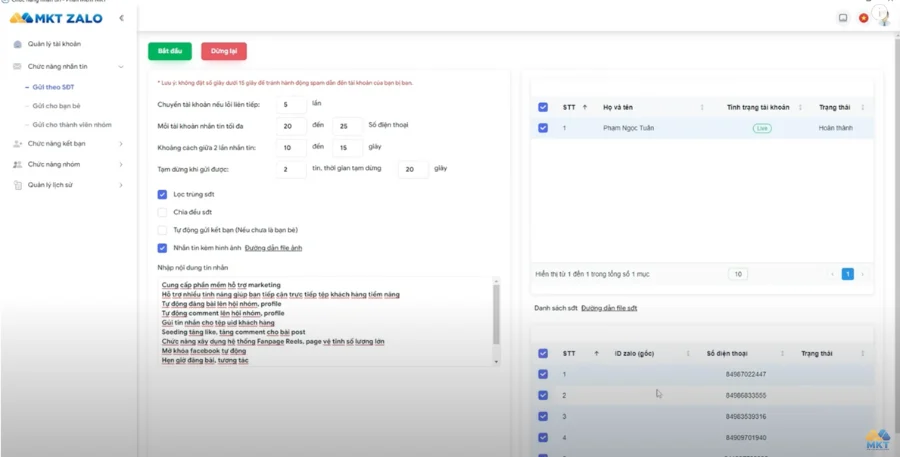
Task: Expand the Chức năng kết bạn menu
Action: [x=121, y=144]
